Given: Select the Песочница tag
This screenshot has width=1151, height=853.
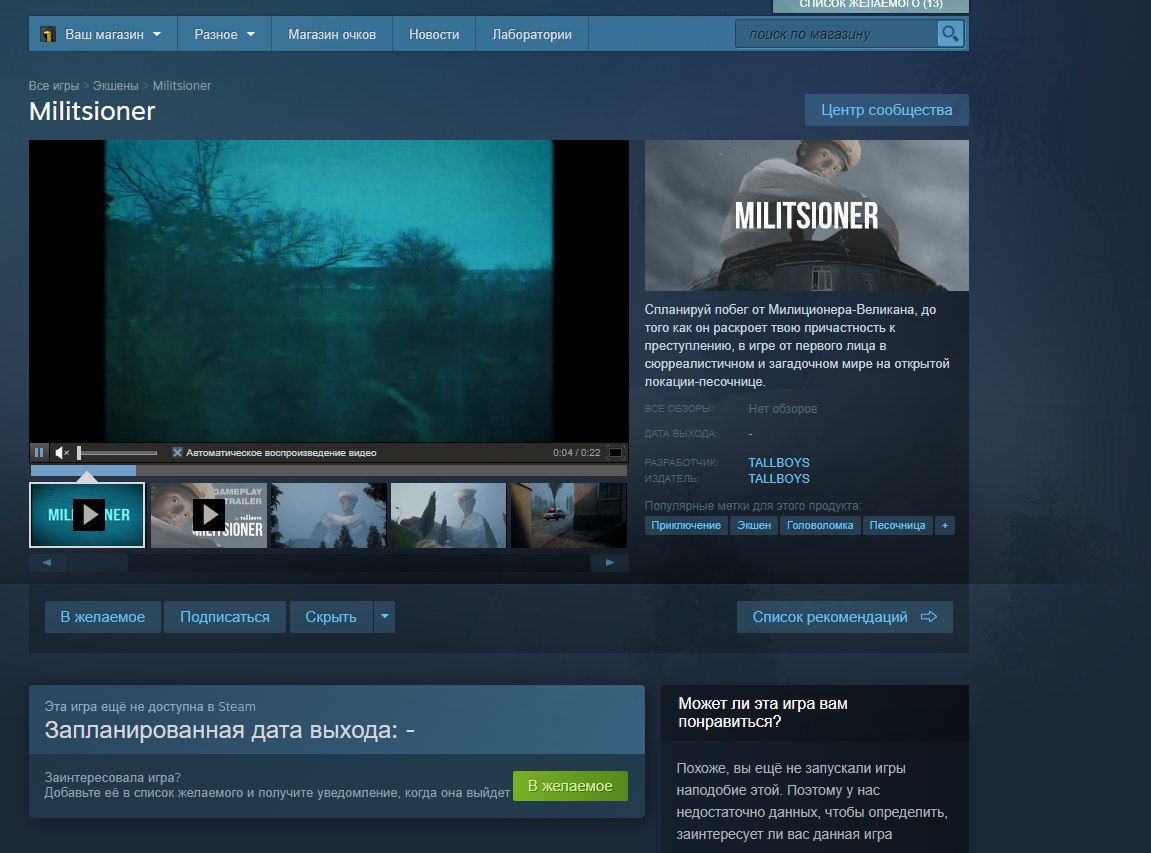Looking at the screenshot, I should point(897,525).
